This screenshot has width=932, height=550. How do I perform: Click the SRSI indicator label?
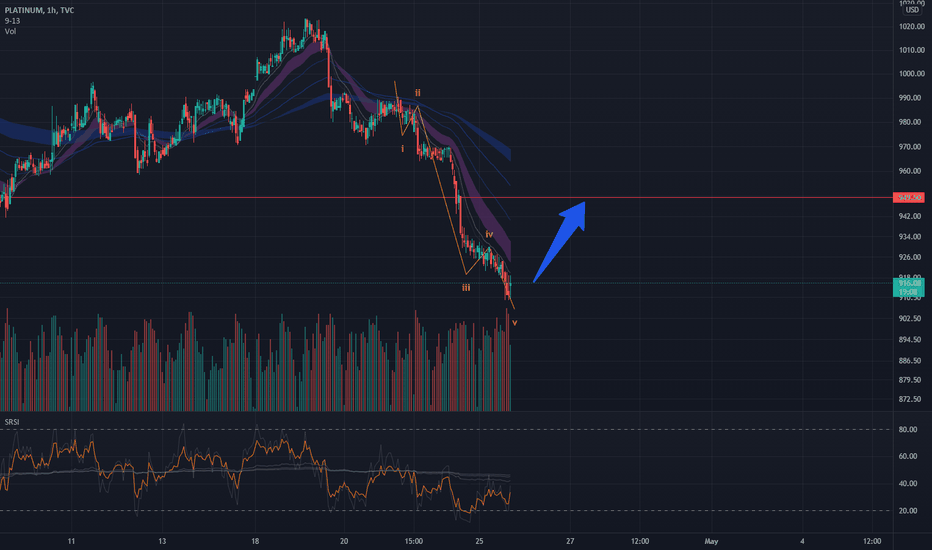(12, 422)
